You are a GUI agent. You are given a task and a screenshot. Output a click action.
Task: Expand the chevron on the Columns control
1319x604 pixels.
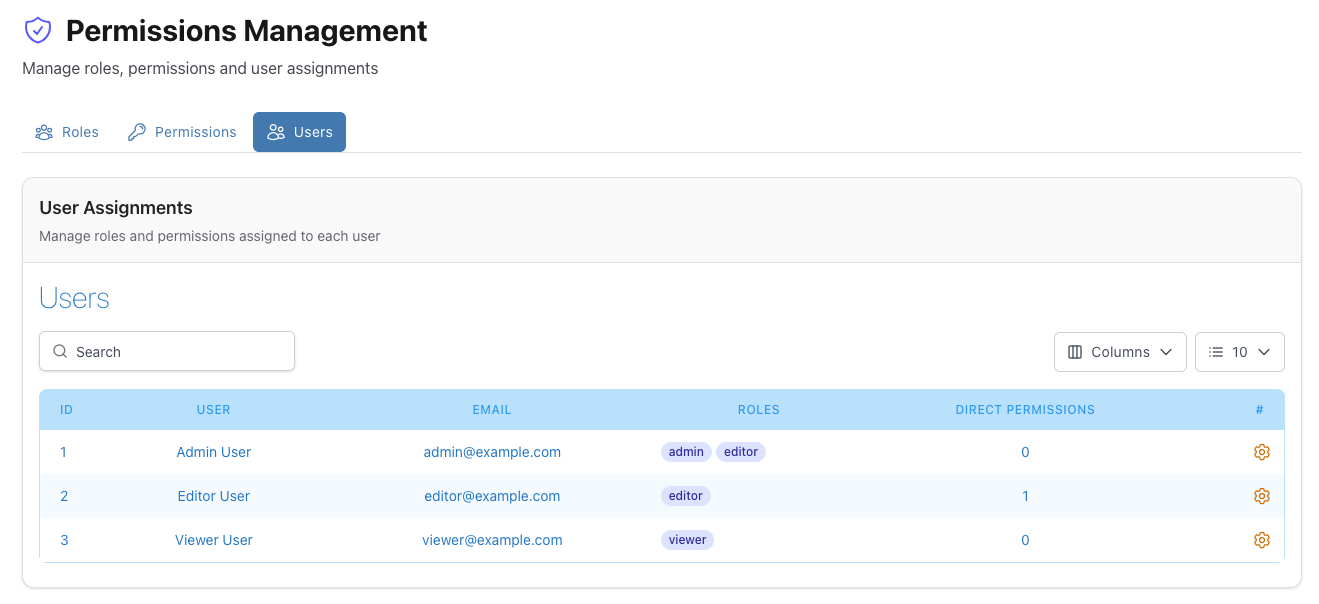tap(1166, 352)
